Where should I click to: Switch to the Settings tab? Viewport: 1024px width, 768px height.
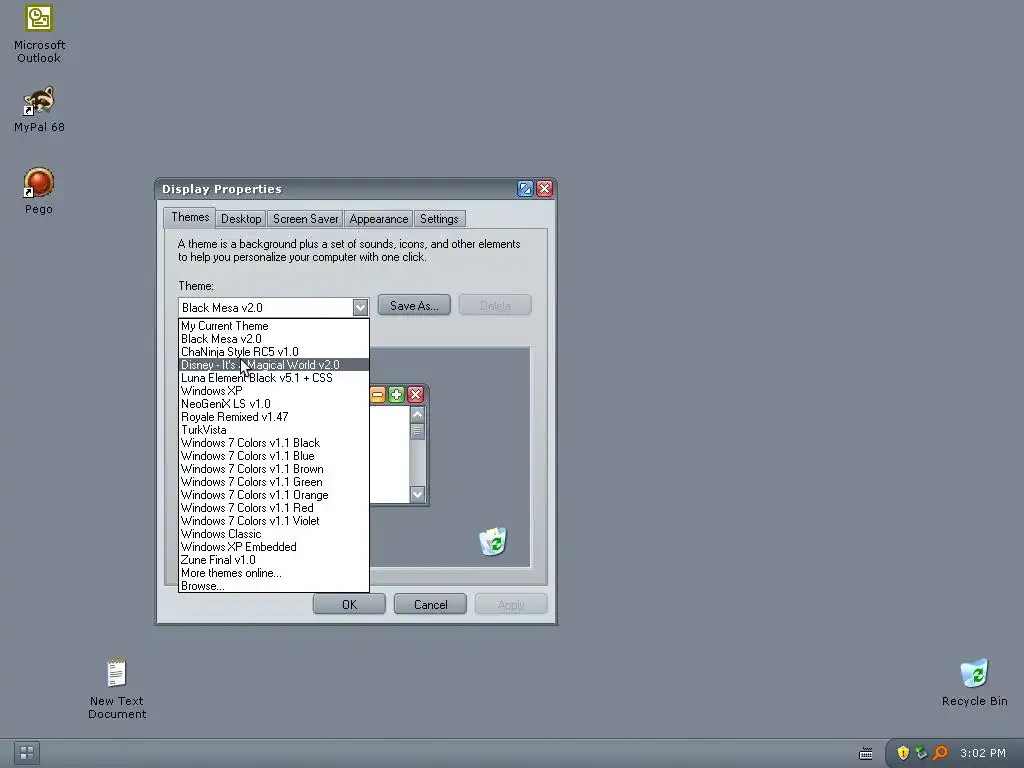pyautogui.click(x=439, y=219)
